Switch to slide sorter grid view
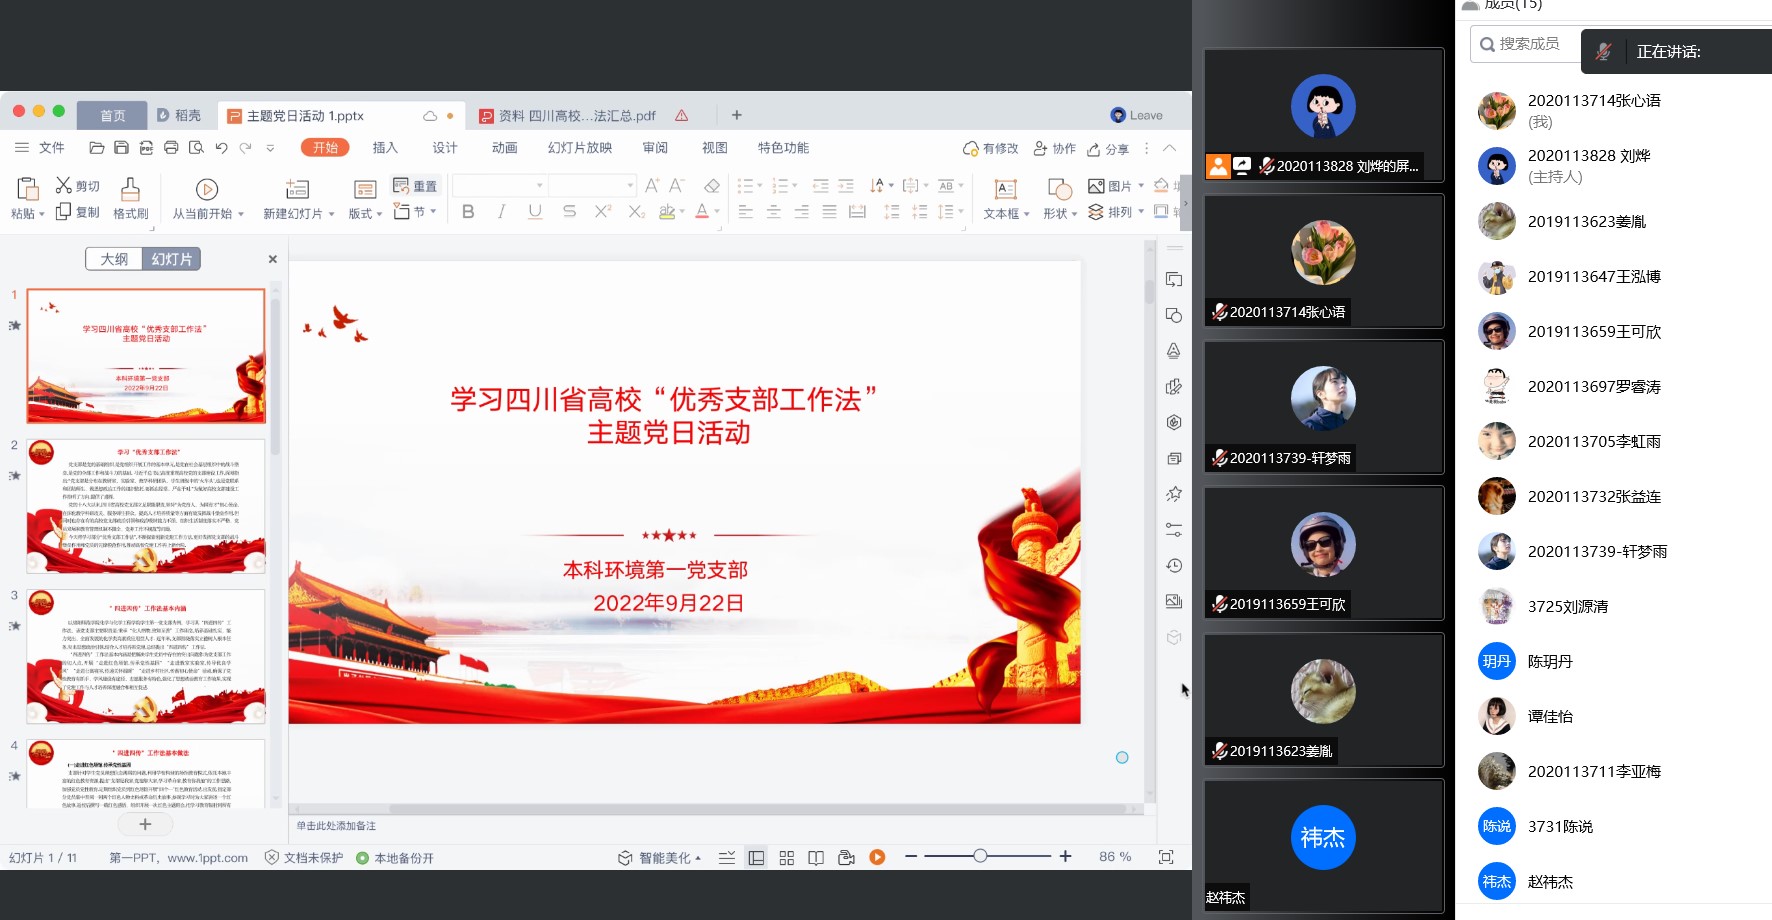Screen dimensions: 1772x920 [x=787, y=858]
